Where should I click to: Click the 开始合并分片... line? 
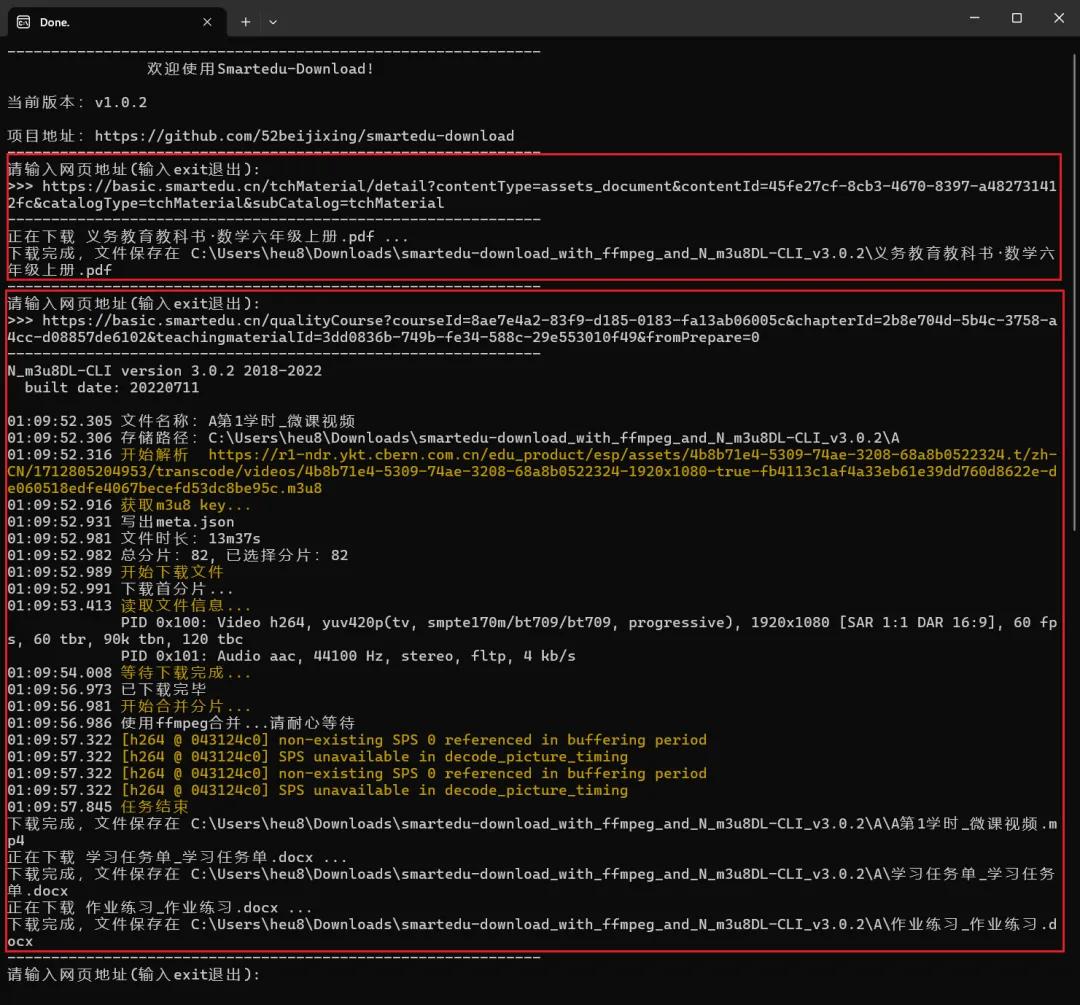tap(129, 707)
